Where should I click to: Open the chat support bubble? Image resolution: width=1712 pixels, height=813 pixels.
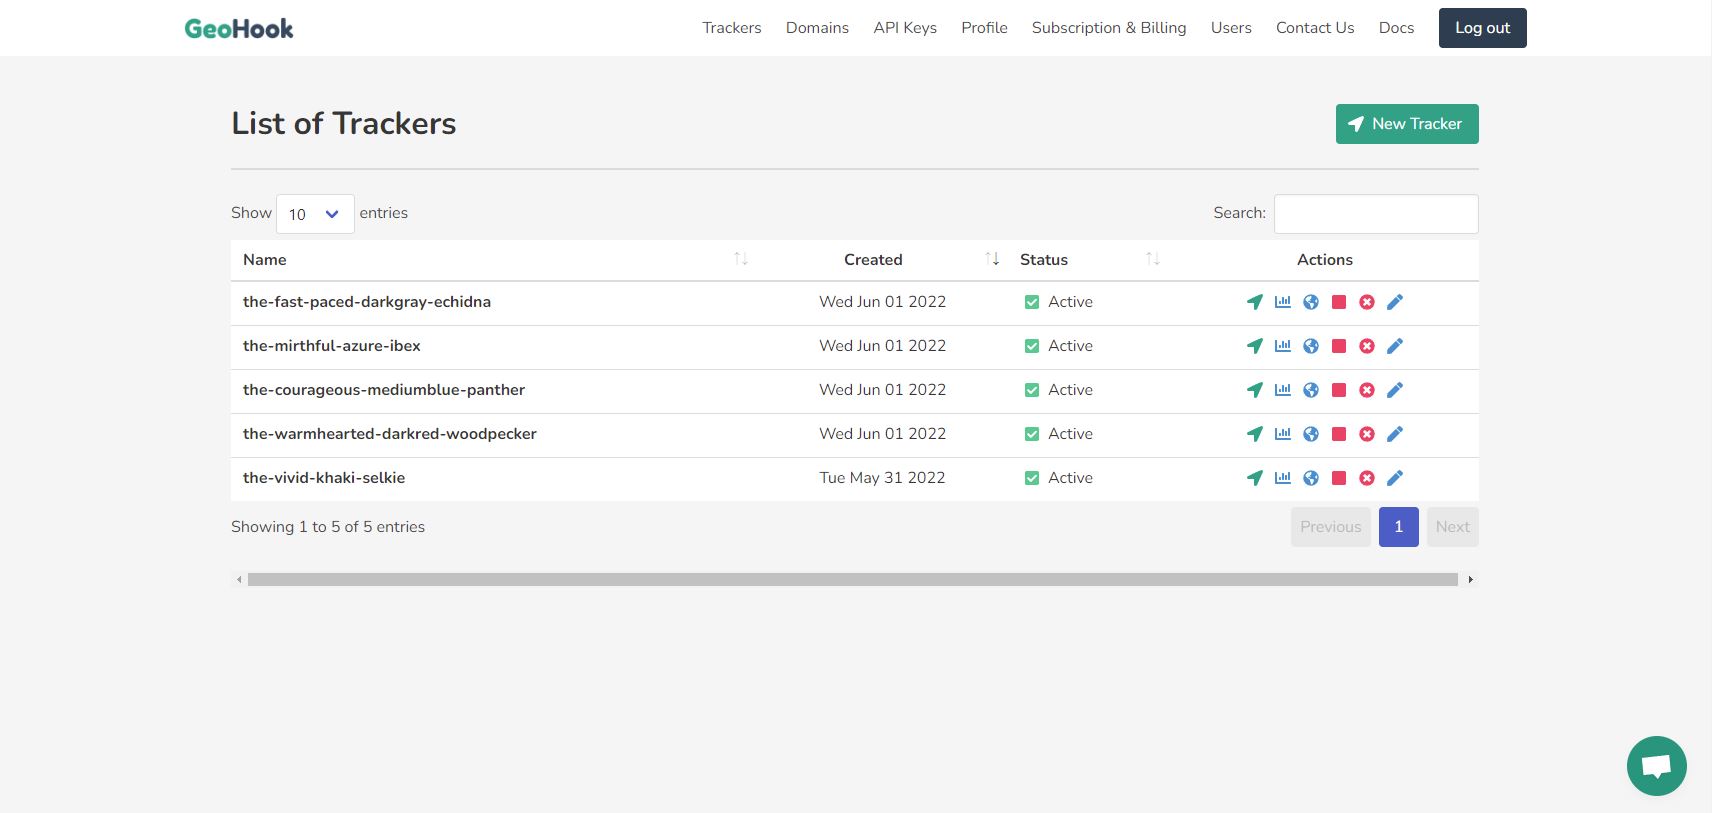click(x=1657, y=766)
